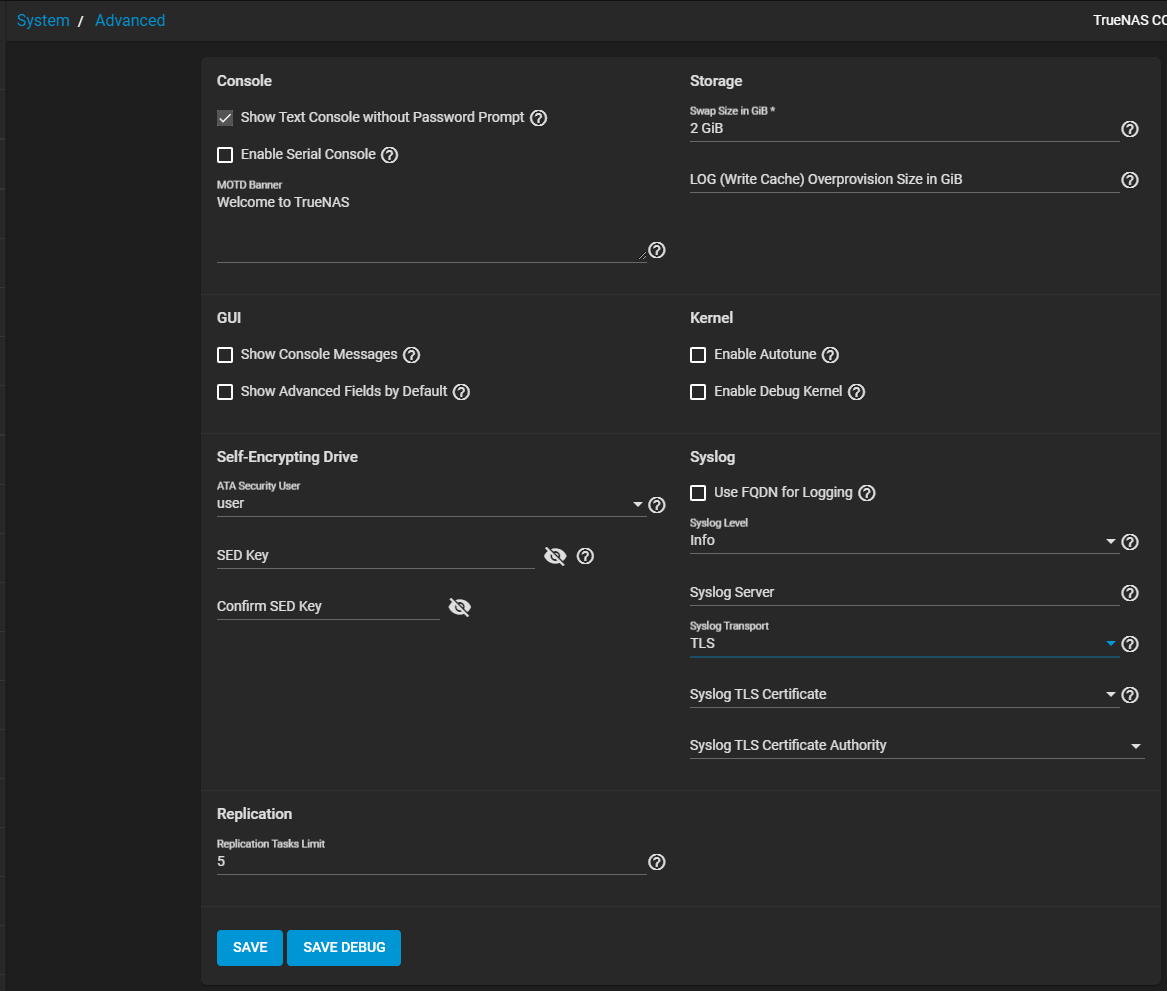
Task: Click help icon beside Syslog Level
Action: pos(1130,542)
